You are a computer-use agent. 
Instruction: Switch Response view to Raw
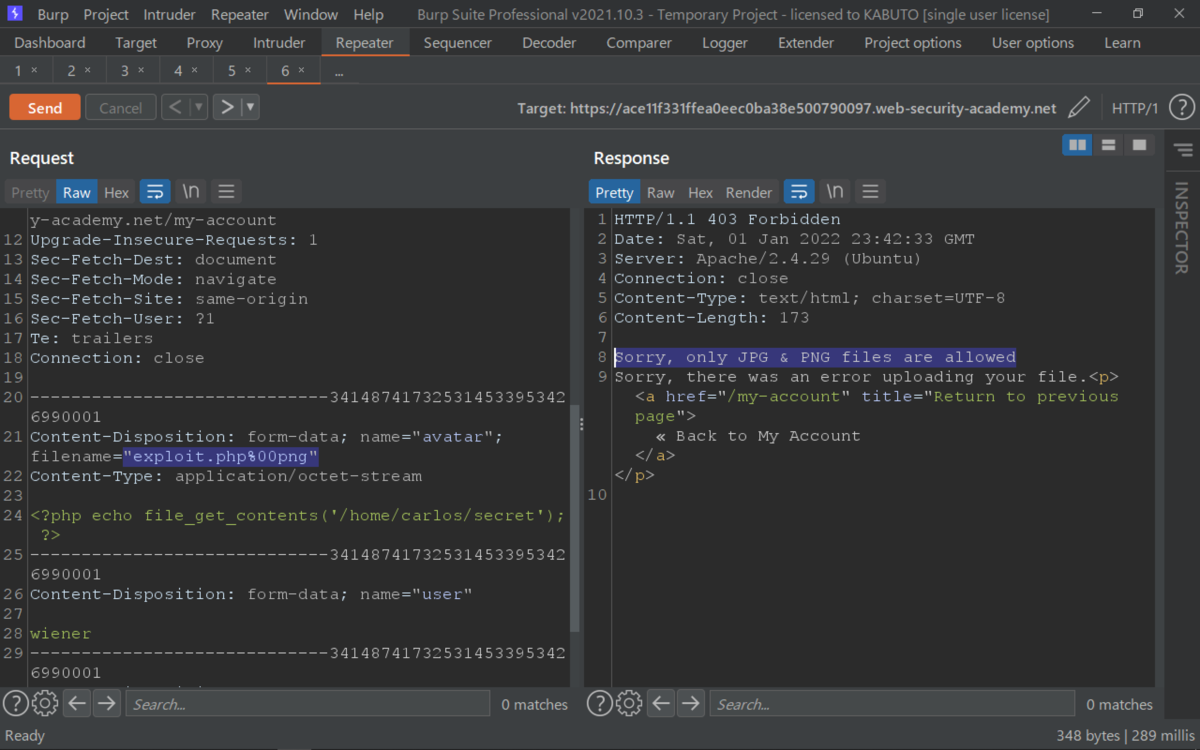[x=661, y=192]
